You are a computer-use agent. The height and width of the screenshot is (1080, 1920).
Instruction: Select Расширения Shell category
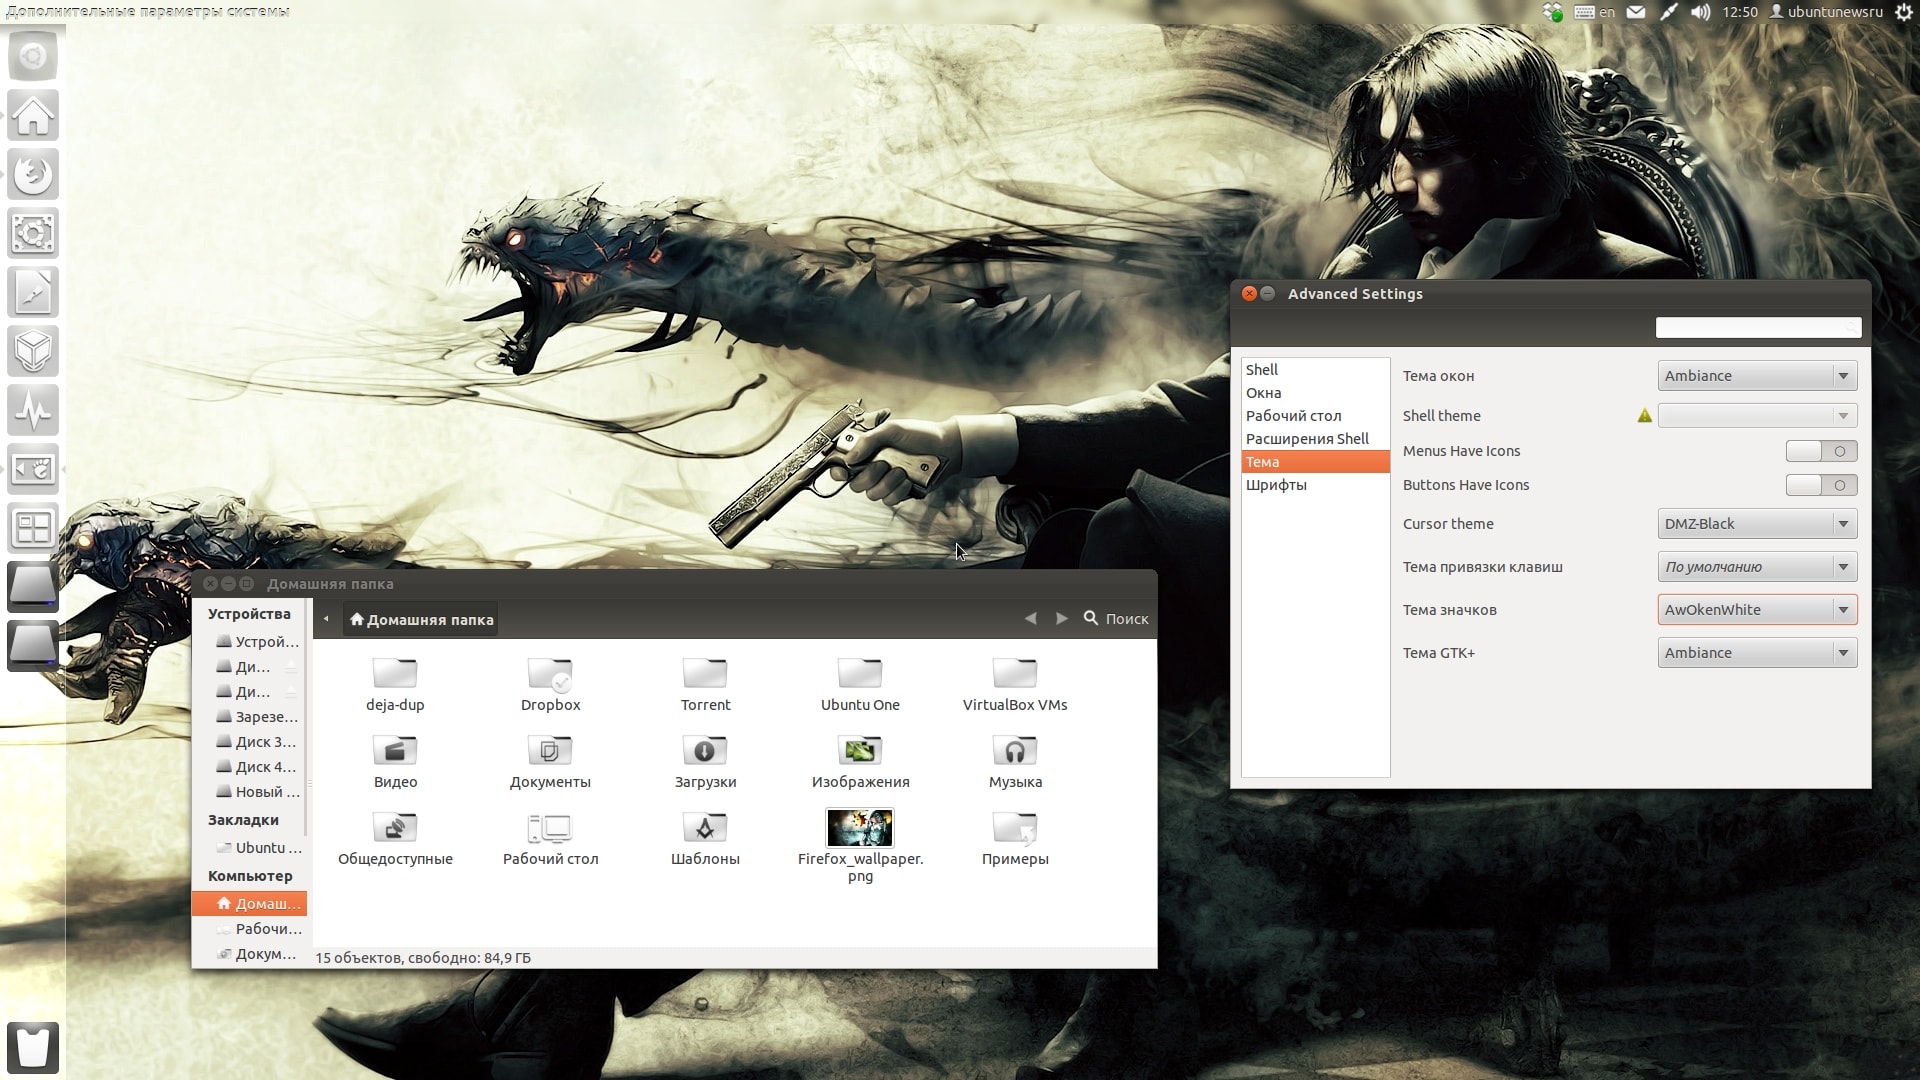[1315, 439]
